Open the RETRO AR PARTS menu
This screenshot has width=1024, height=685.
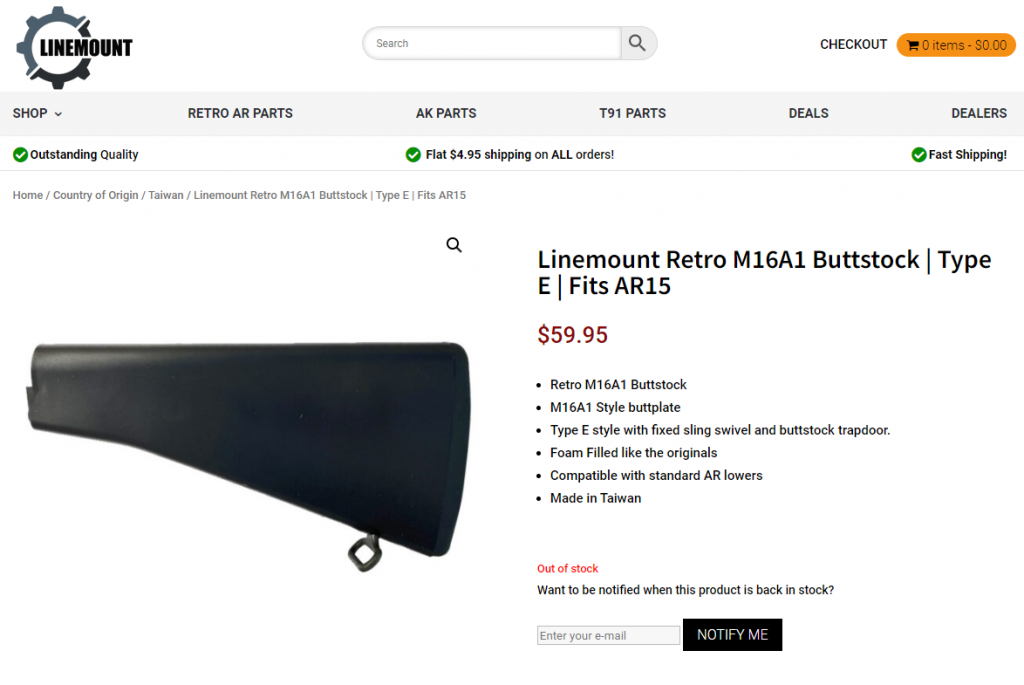(240, 113)
